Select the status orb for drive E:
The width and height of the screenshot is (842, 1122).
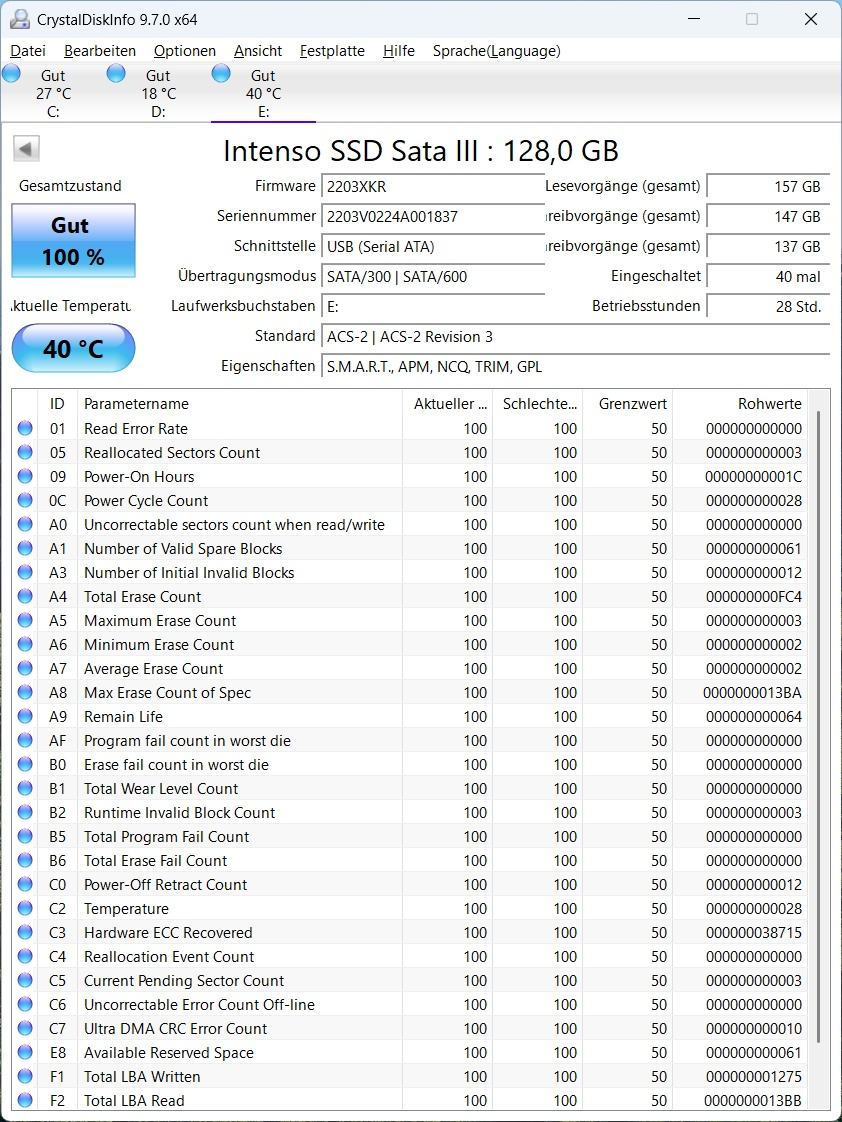221,73
